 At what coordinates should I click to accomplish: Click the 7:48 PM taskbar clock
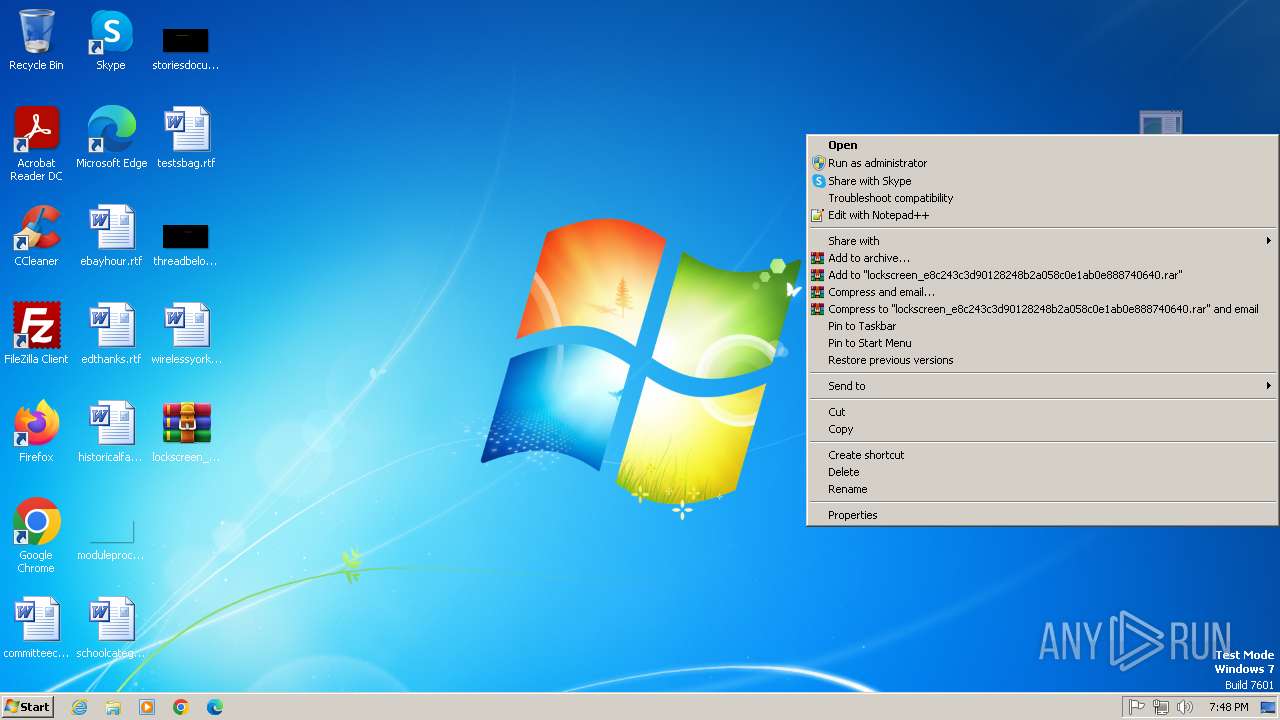point(1228,707)
